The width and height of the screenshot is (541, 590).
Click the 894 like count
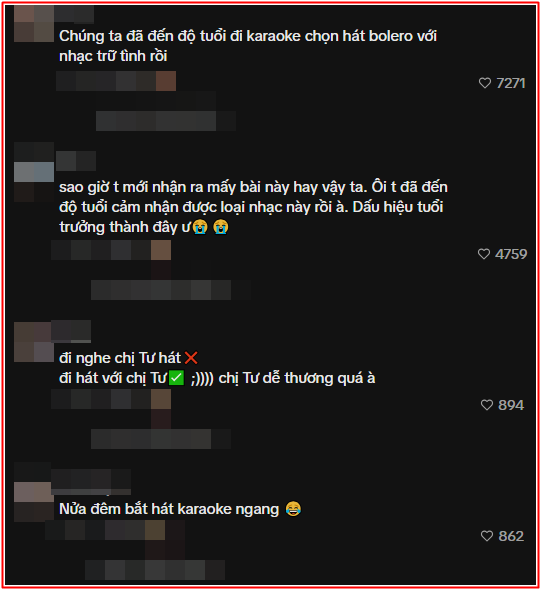pyautogui.click(x=511, y=405)
